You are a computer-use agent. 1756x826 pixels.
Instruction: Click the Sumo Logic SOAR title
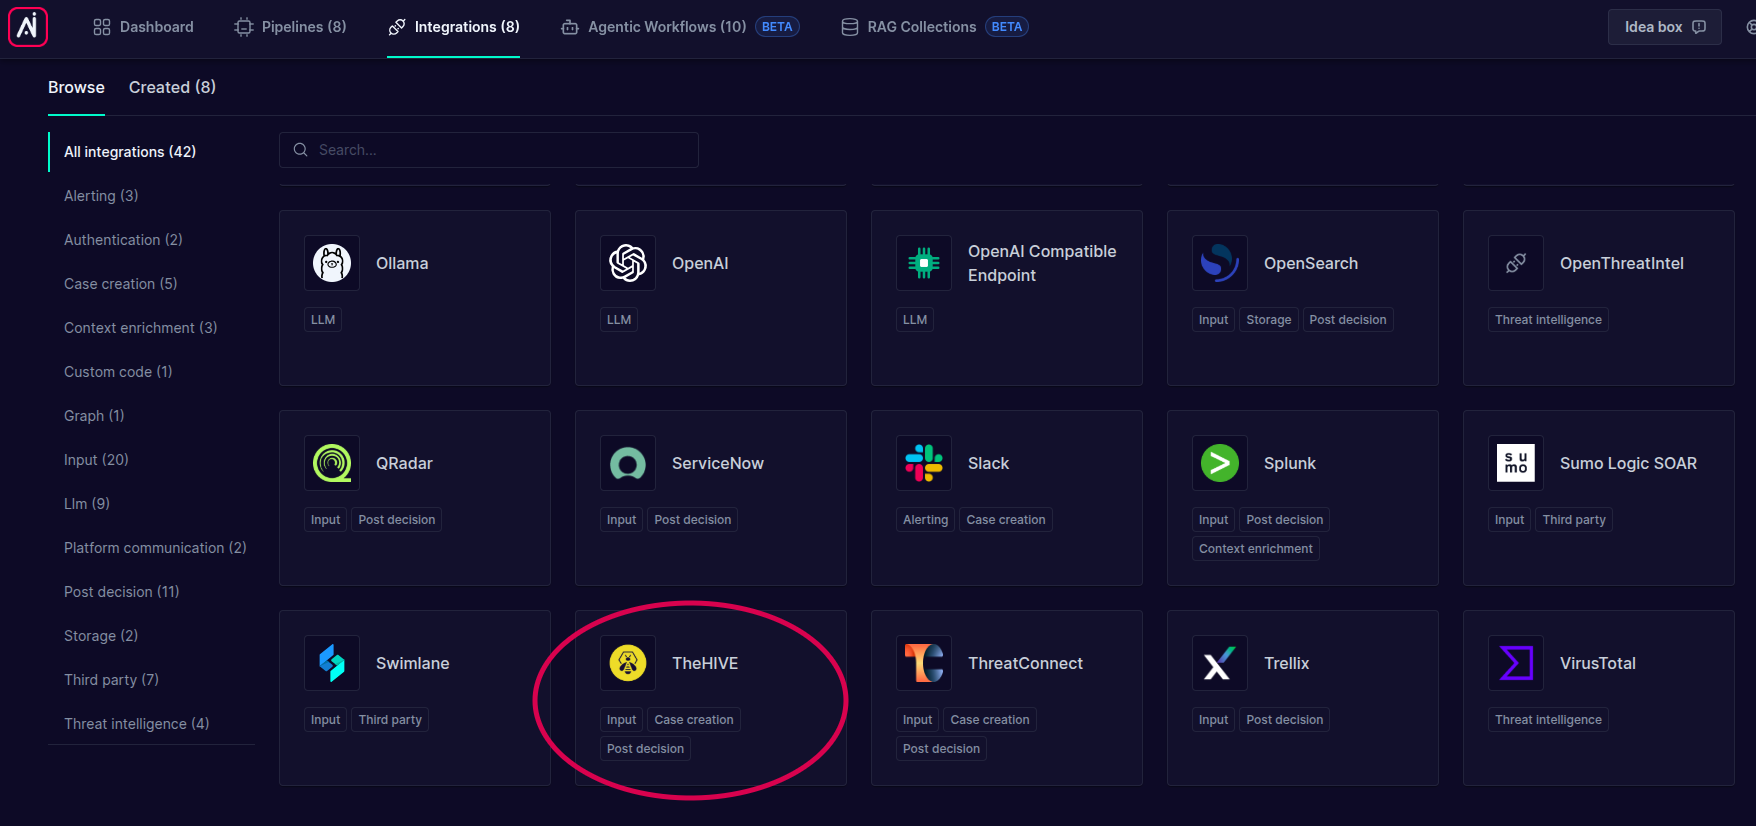(1628, 463)
